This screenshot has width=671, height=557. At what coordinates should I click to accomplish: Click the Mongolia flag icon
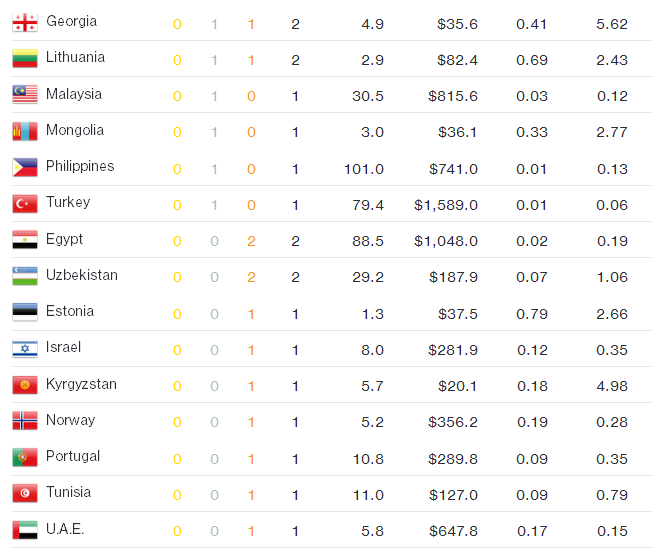coord(25,132)
